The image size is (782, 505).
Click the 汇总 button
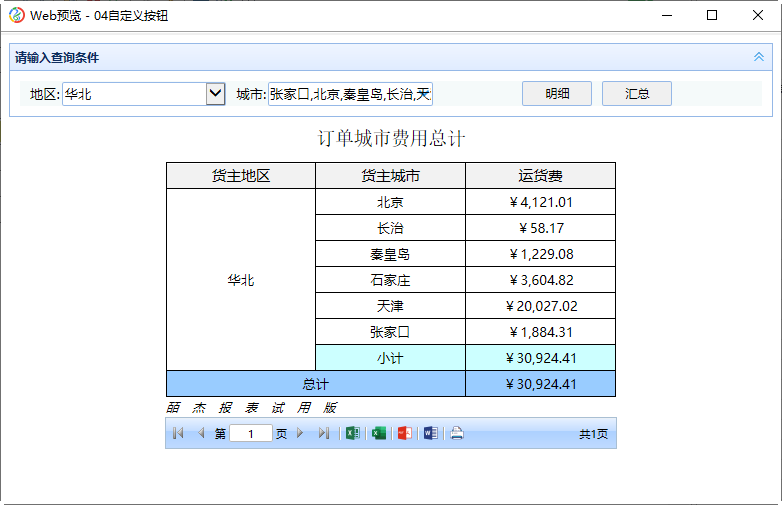[x=637, y=94]
